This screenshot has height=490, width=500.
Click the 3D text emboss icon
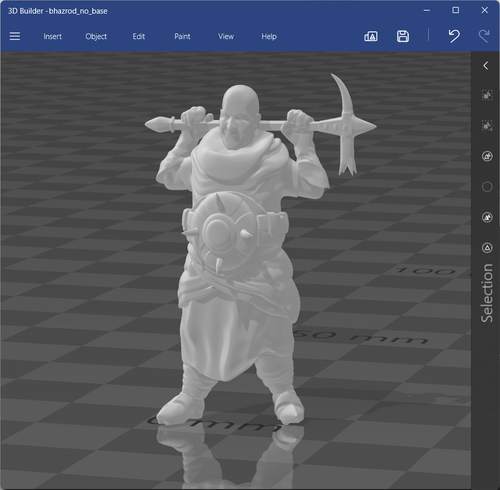pyautogui.click(x=371, y=36)
